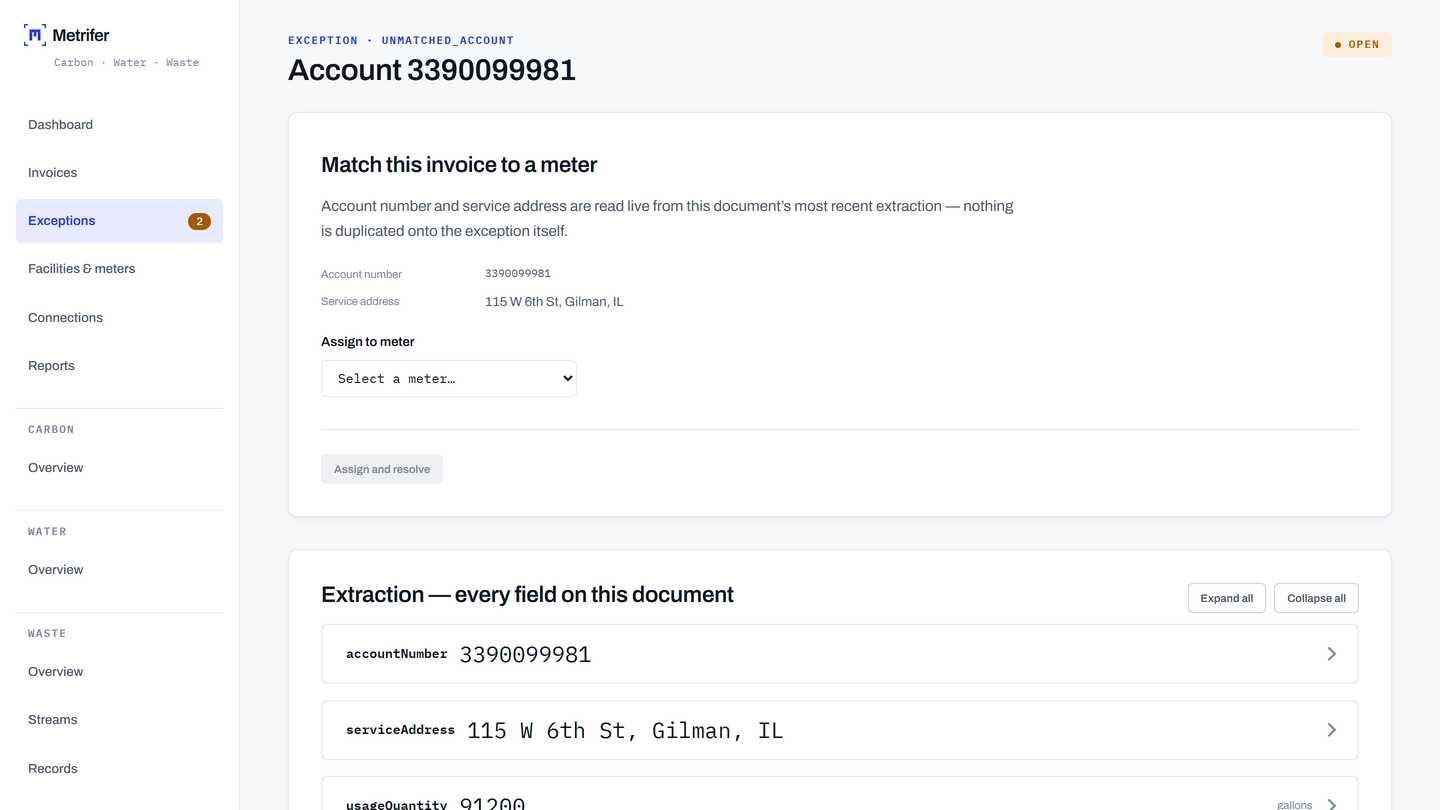Go to Invoices in sidebar
The height and width of the screenshot is (810, 1440).
coord(119,173)
